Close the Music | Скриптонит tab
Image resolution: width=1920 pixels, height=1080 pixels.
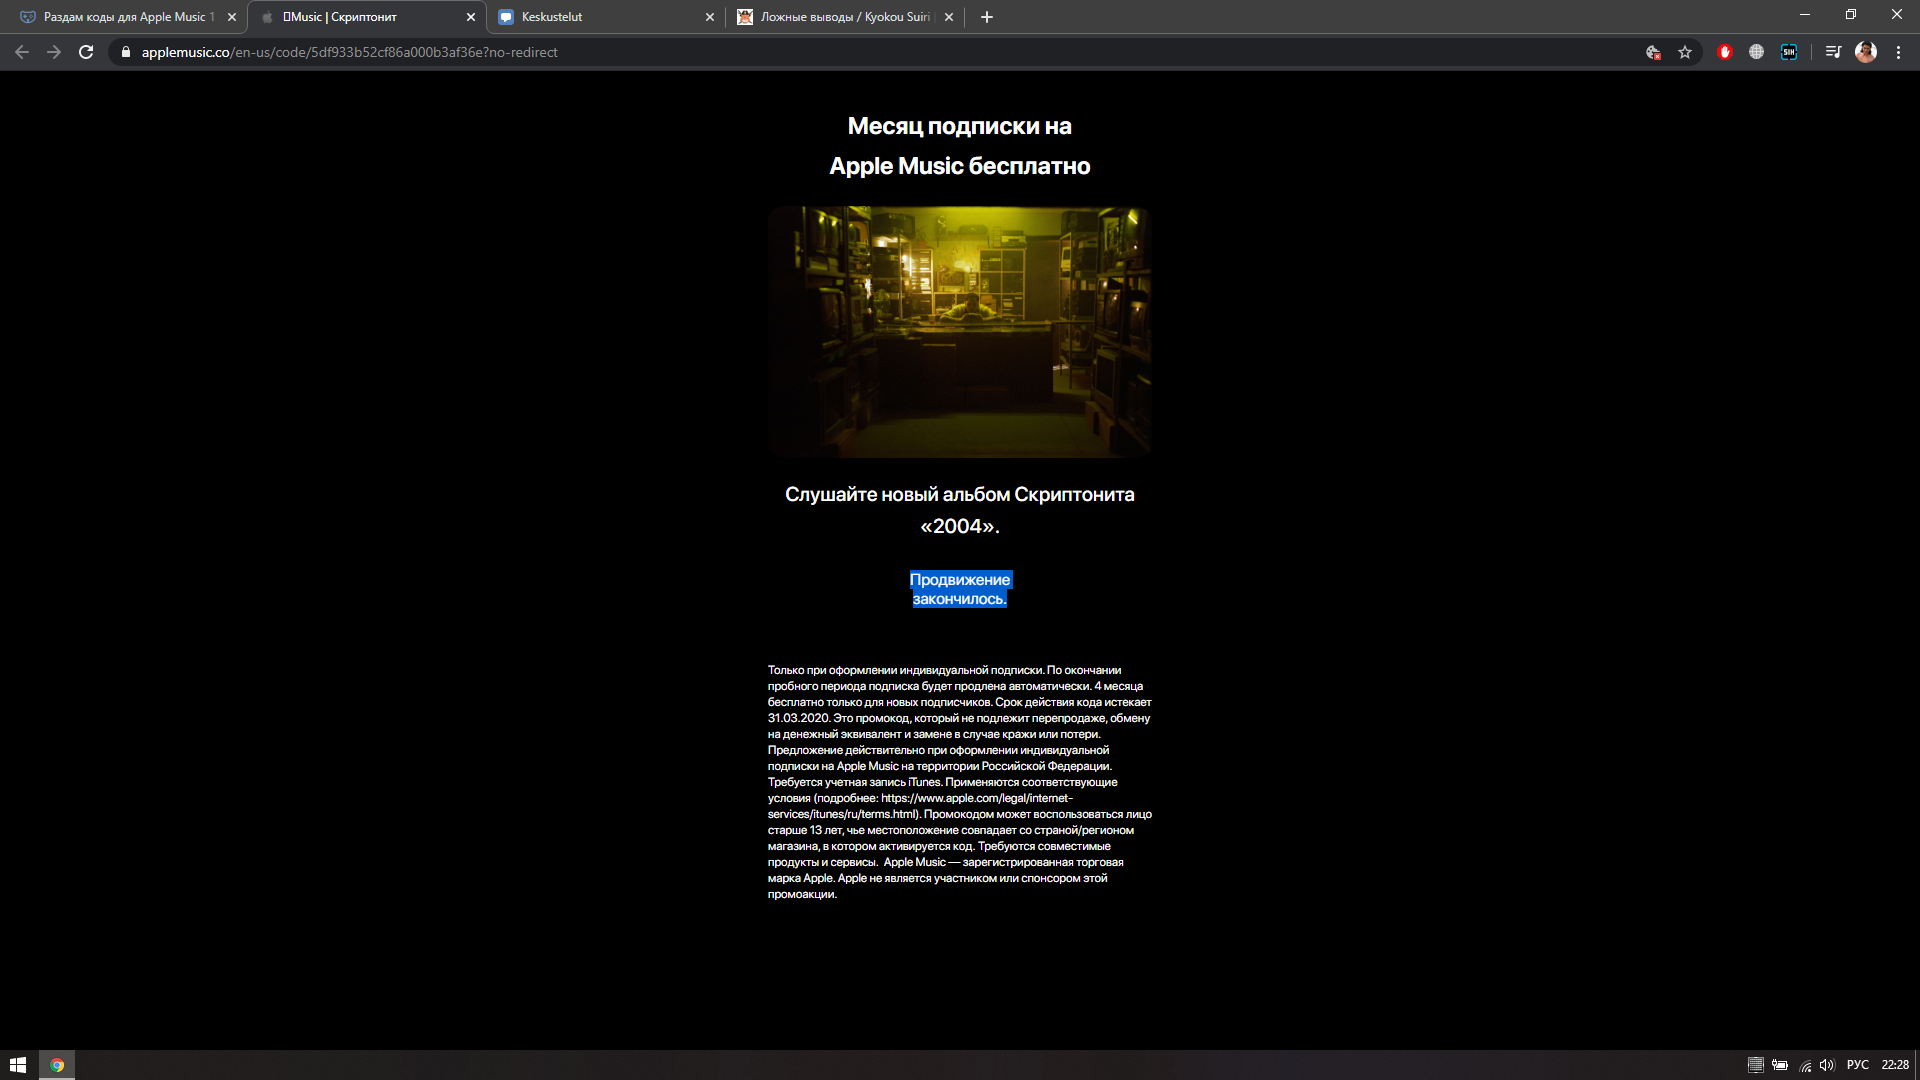[x=471, y=17]
